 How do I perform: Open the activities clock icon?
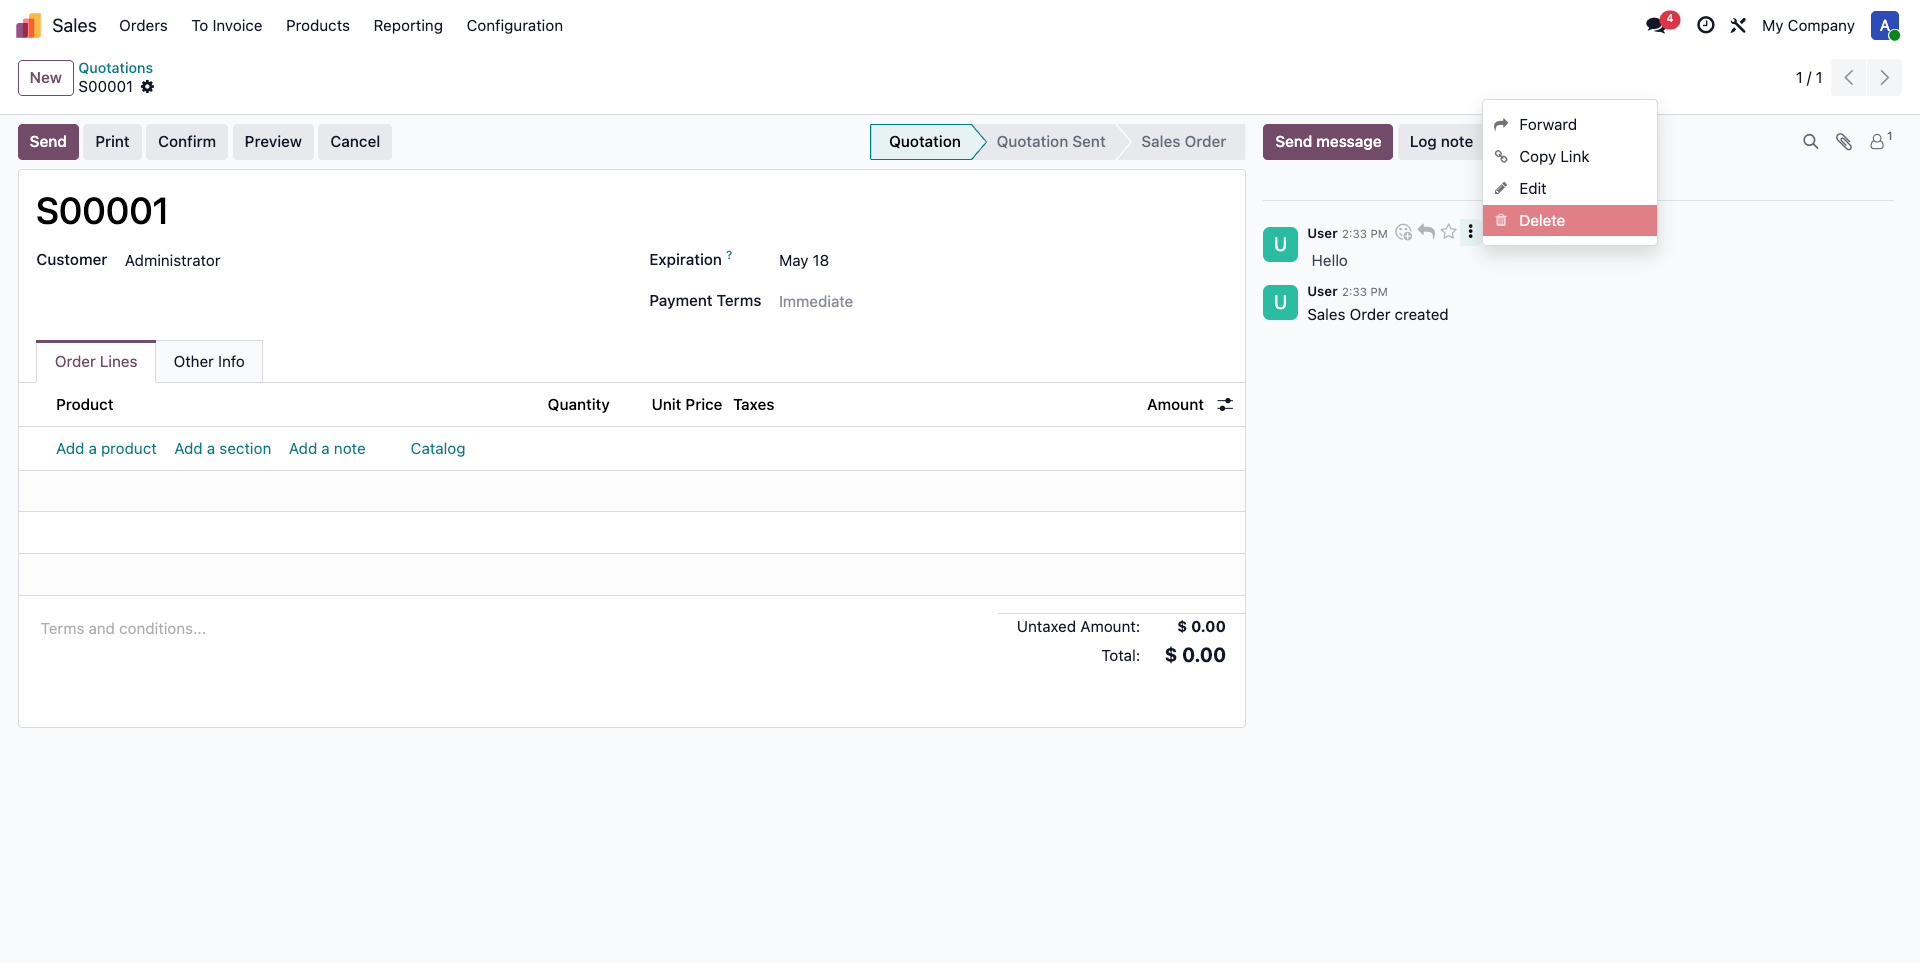pos(1706,25)
